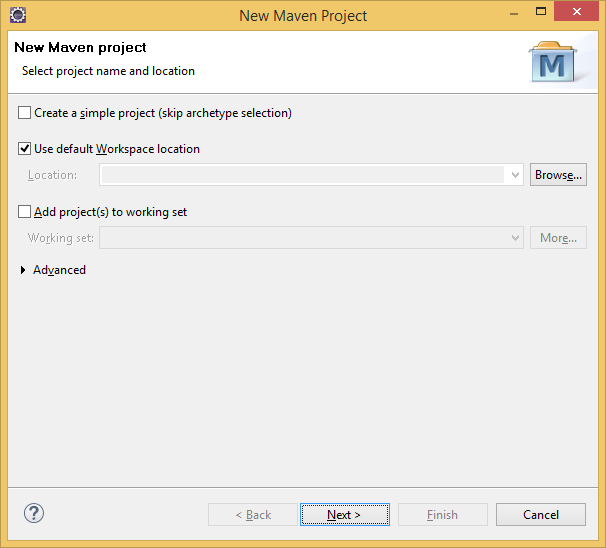Uncheck Use default Workspace location
This screenshot has width=606, height=548.
(x=24, y=149)
